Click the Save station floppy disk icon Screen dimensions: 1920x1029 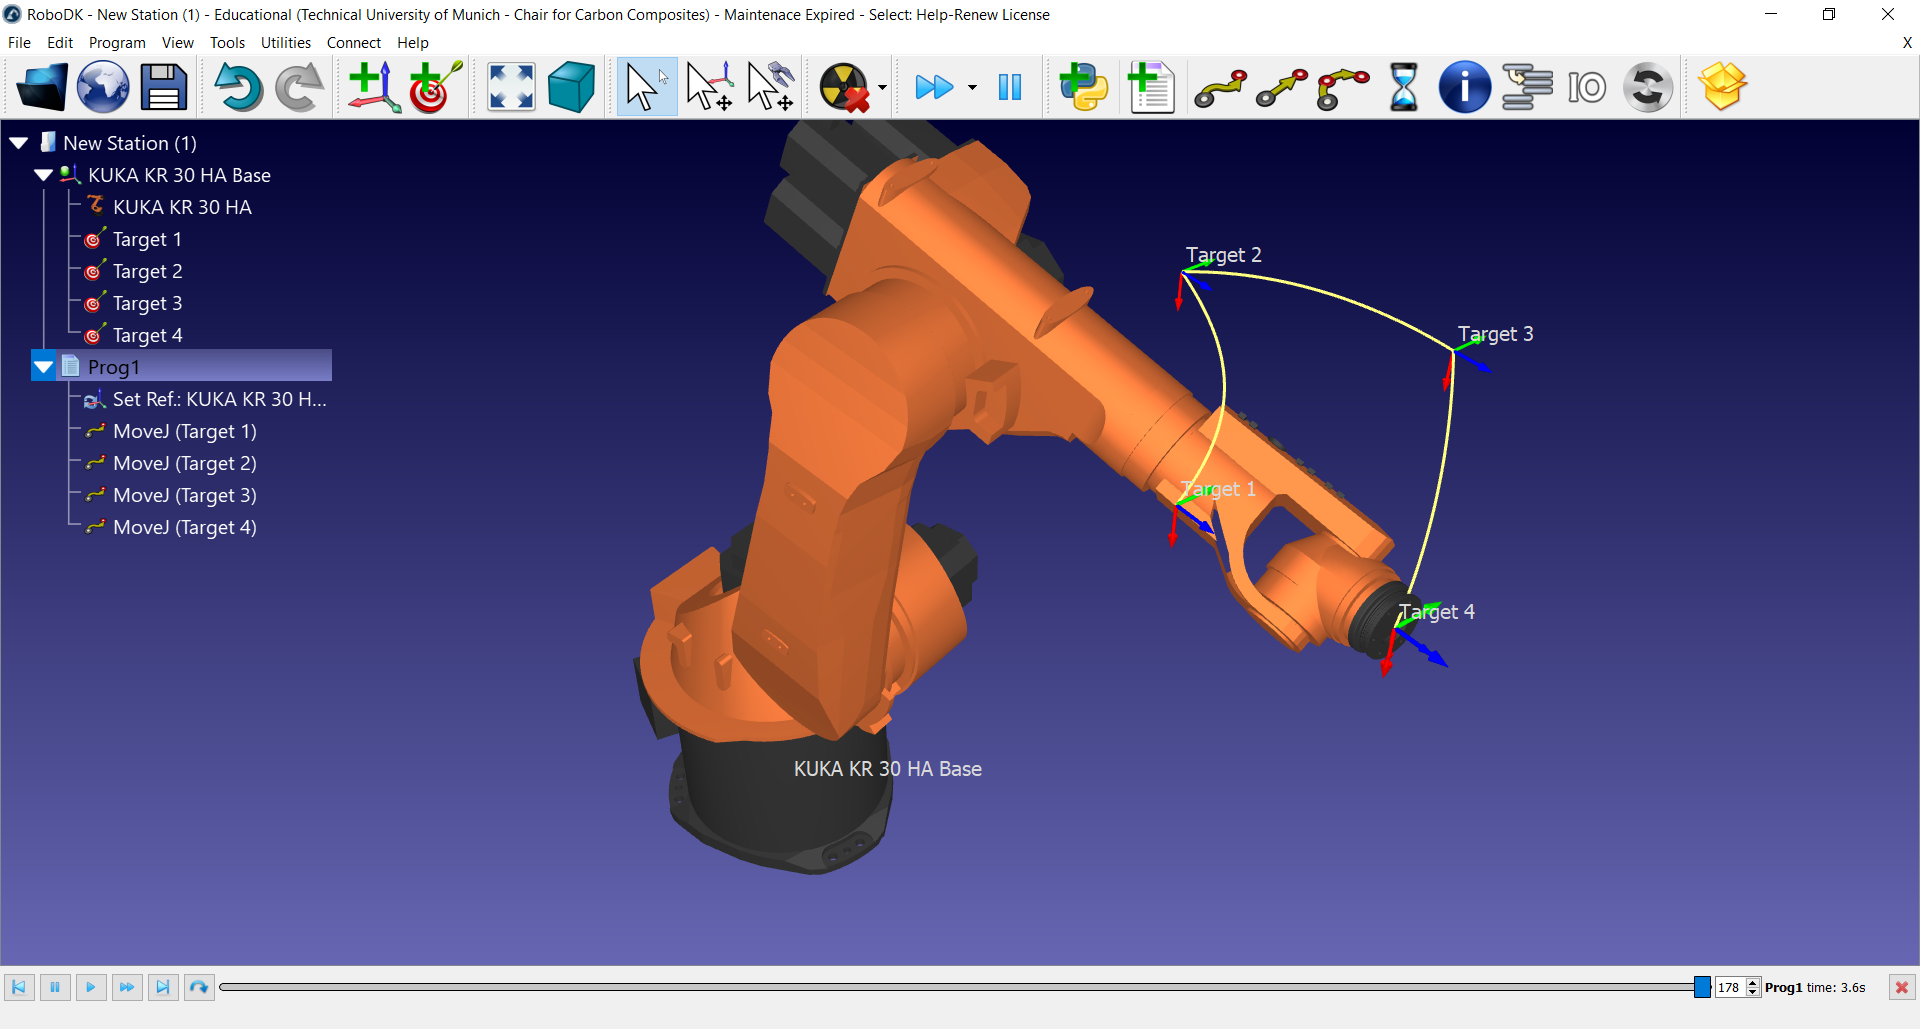164,87
